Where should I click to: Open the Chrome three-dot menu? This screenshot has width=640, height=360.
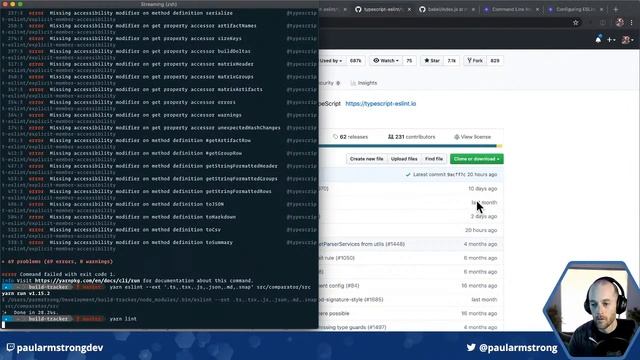[631, 23]
